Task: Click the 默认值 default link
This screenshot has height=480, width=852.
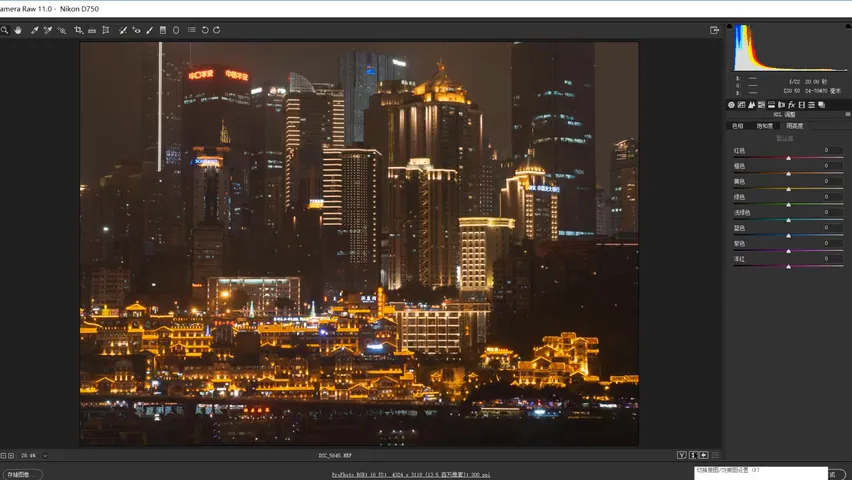Action: click(x=785, y=138)
